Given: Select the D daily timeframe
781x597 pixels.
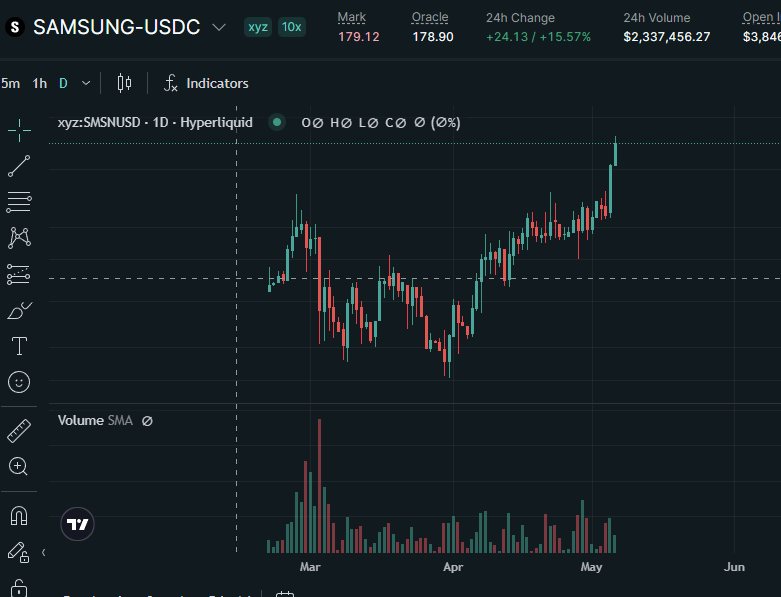Looking at the screenshot, I should pos(63,83).
